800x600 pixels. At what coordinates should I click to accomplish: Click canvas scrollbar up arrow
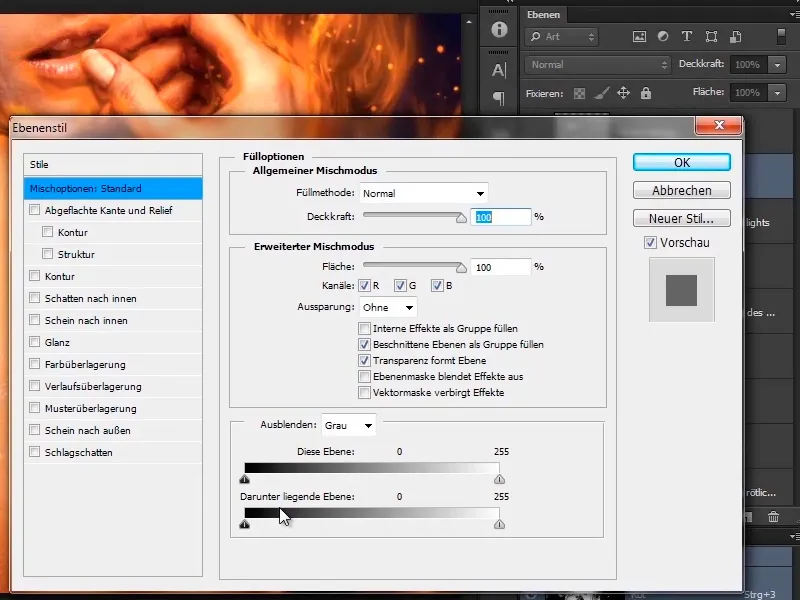coord(469,22)
